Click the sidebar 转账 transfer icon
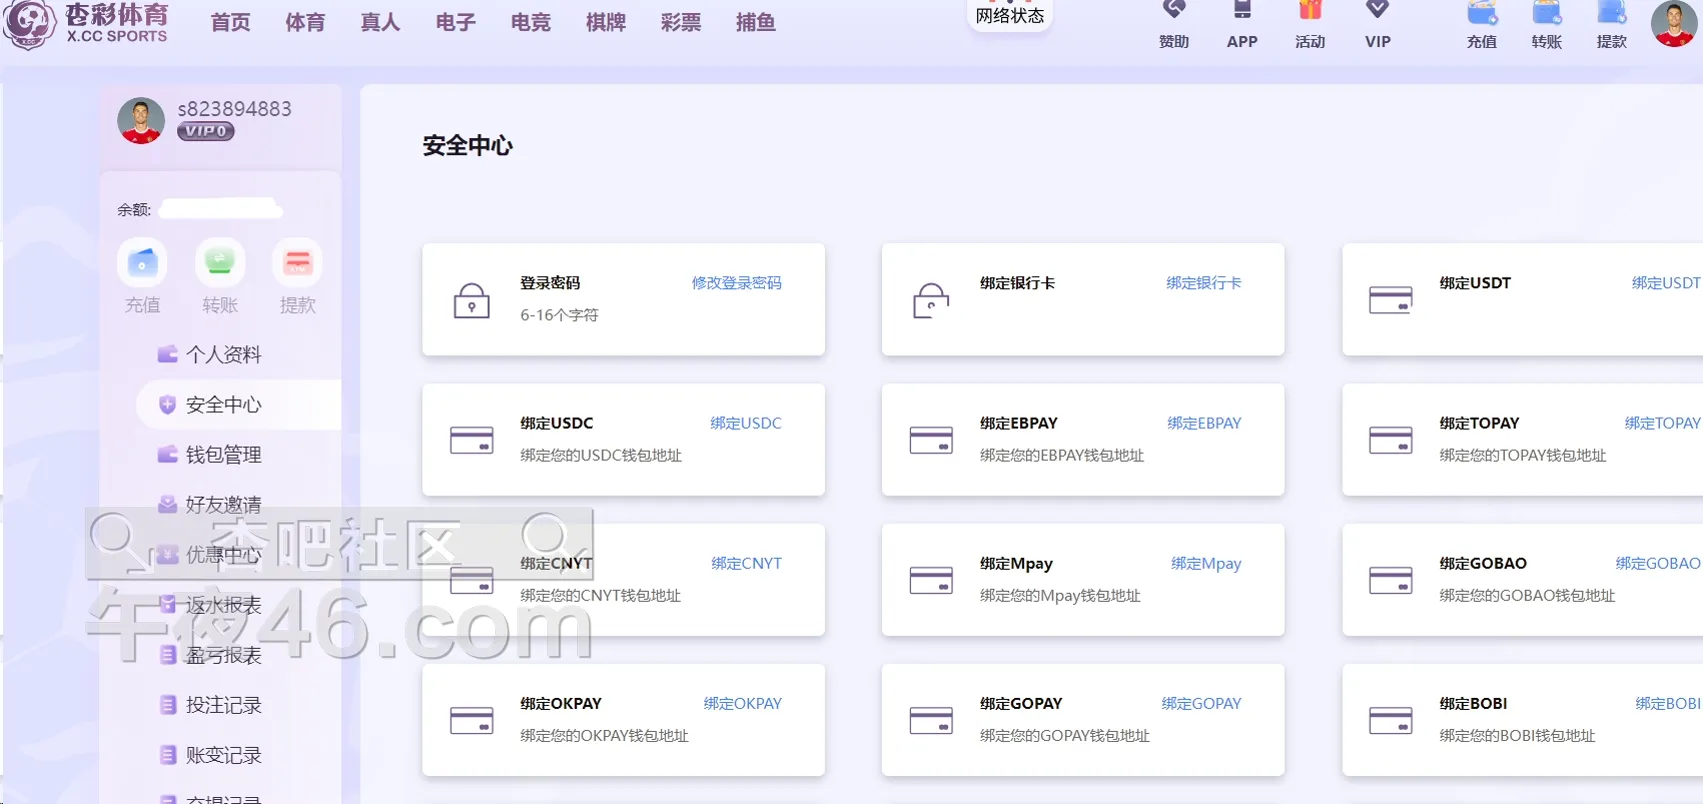The height and width of the screenshot is (804, 1703). point(220,263)
